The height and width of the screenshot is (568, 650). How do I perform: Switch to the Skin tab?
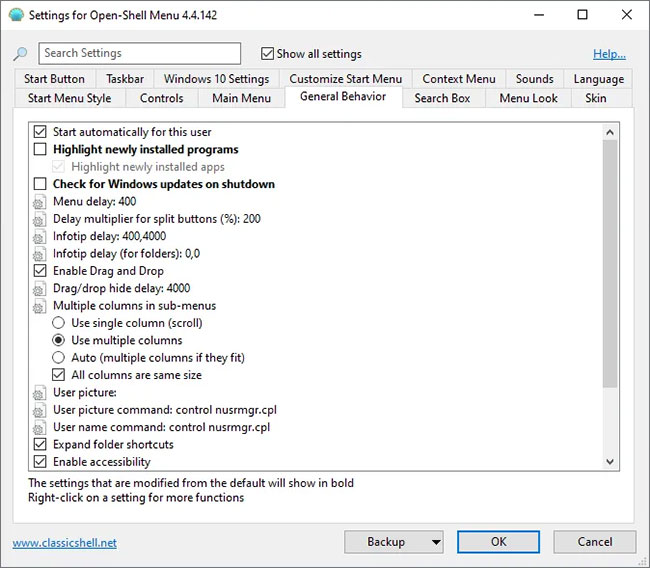[x=595, y=98]
